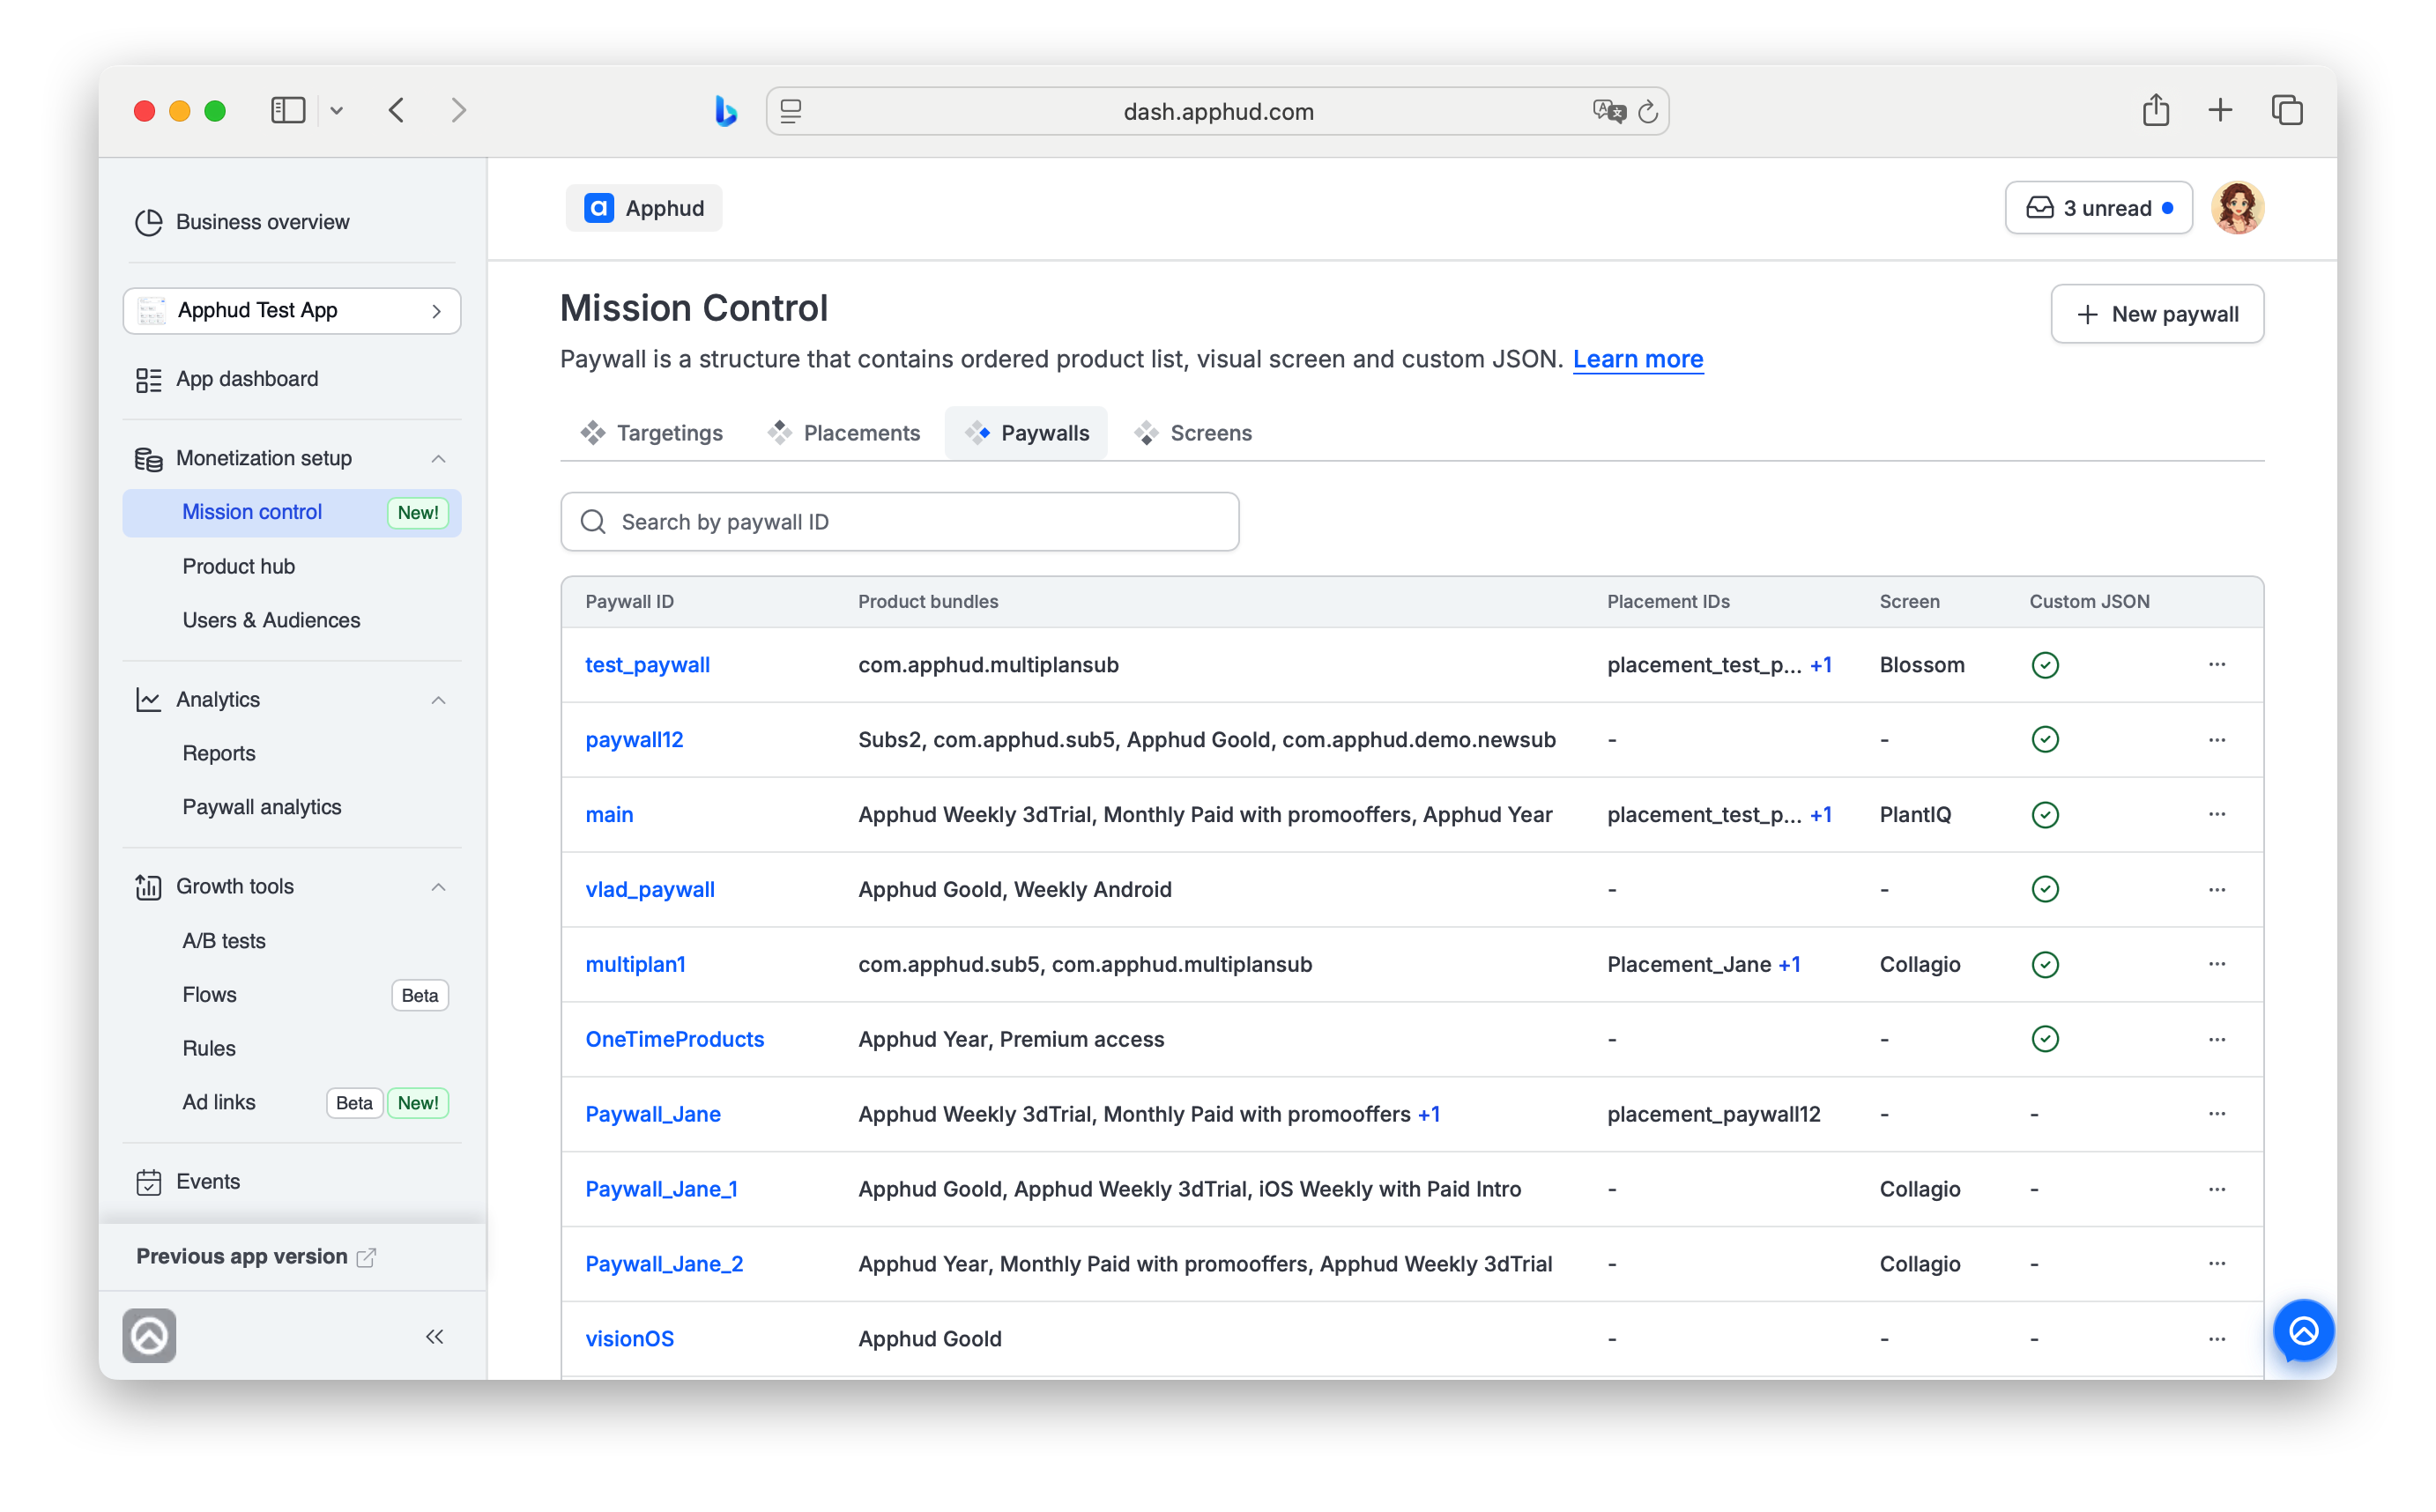2436x1512 pixels.
Task: Click the Apphud breadcrumb chip
Action: point(643,208)
